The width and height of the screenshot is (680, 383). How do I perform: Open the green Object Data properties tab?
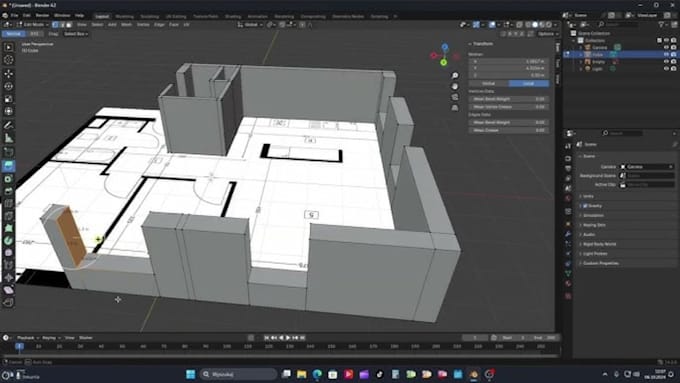[x=568, y=273]
